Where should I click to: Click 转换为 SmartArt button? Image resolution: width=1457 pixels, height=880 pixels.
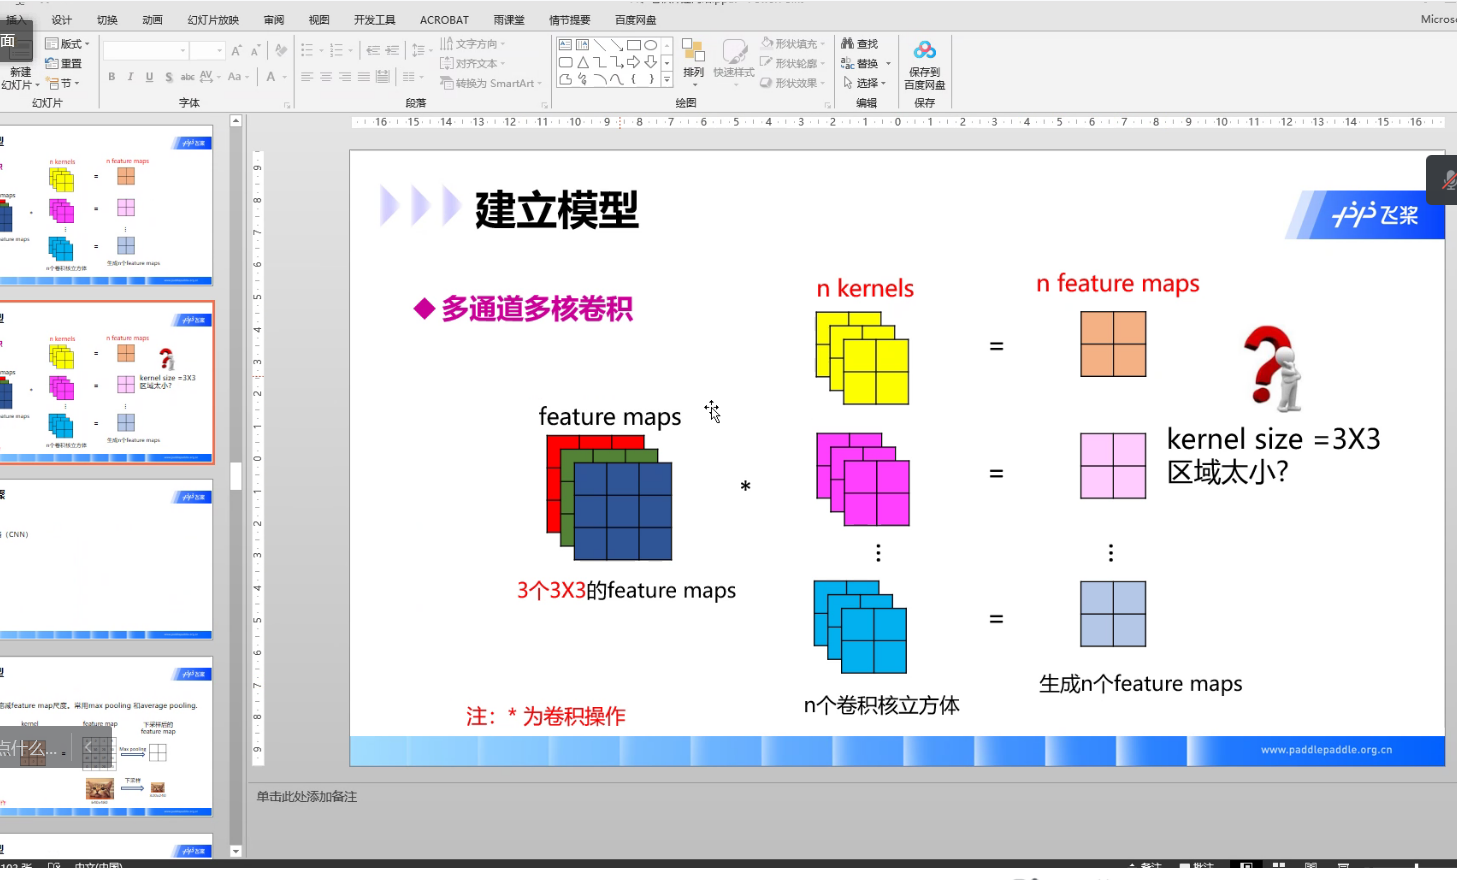tap(491, 84)
